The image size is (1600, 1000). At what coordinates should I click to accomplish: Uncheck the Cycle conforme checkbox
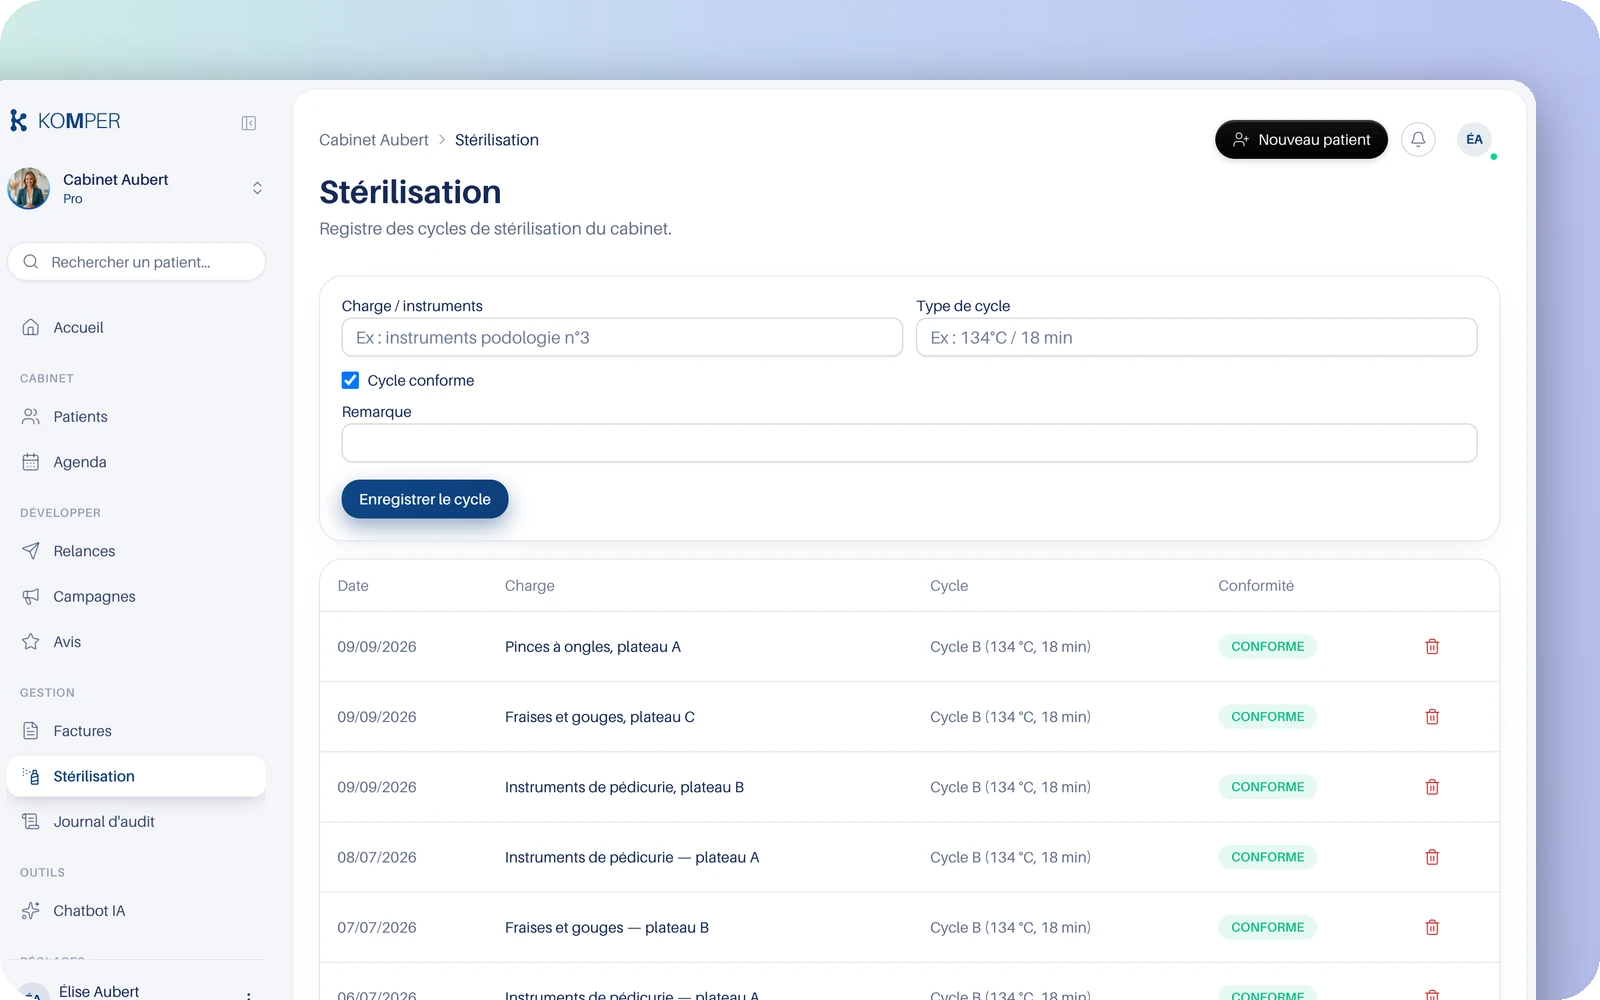(x=350, y=380)
